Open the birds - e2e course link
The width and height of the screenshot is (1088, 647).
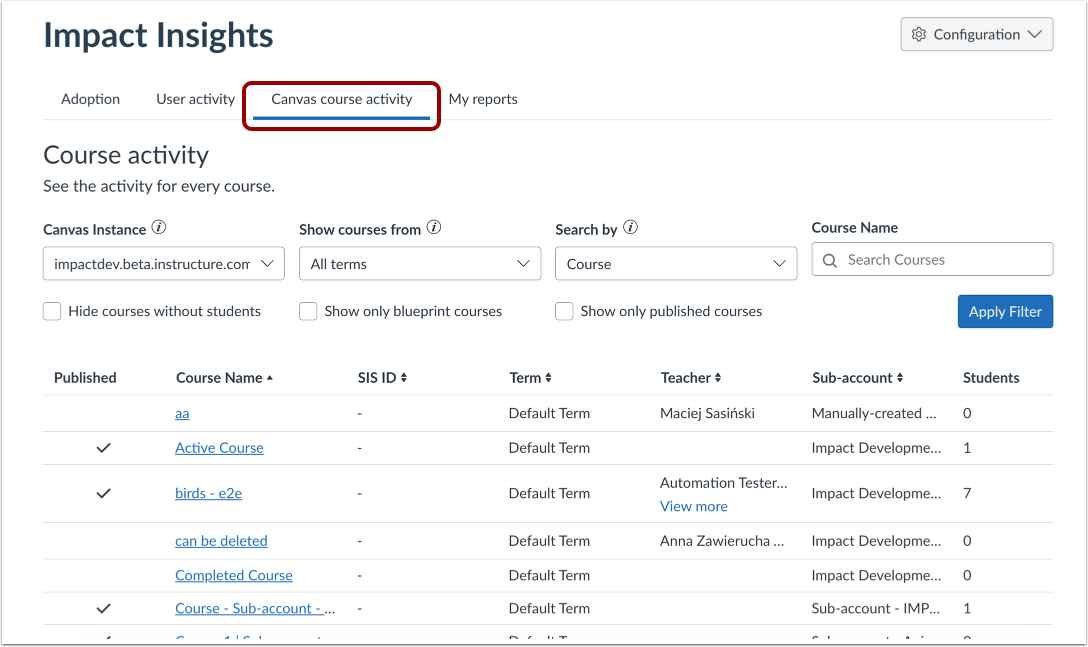pyautogui.click(x=208, y=493)
